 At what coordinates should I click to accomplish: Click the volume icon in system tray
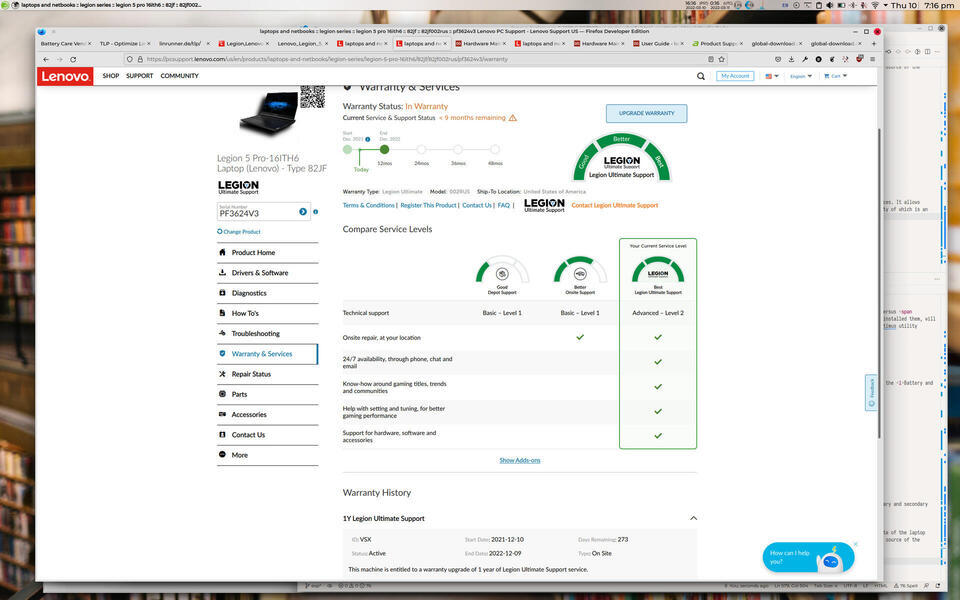point(830,5)
